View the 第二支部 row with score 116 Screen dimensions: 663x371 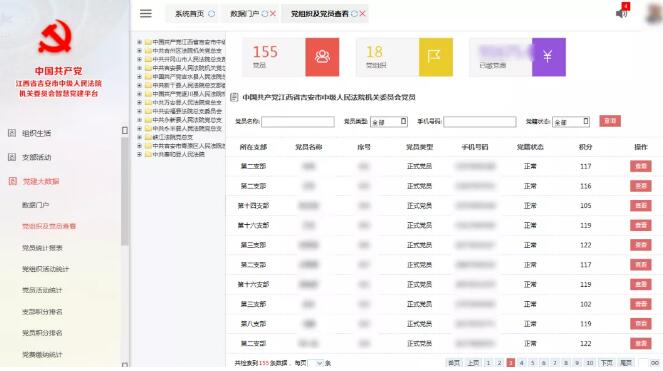coord(641,186)
